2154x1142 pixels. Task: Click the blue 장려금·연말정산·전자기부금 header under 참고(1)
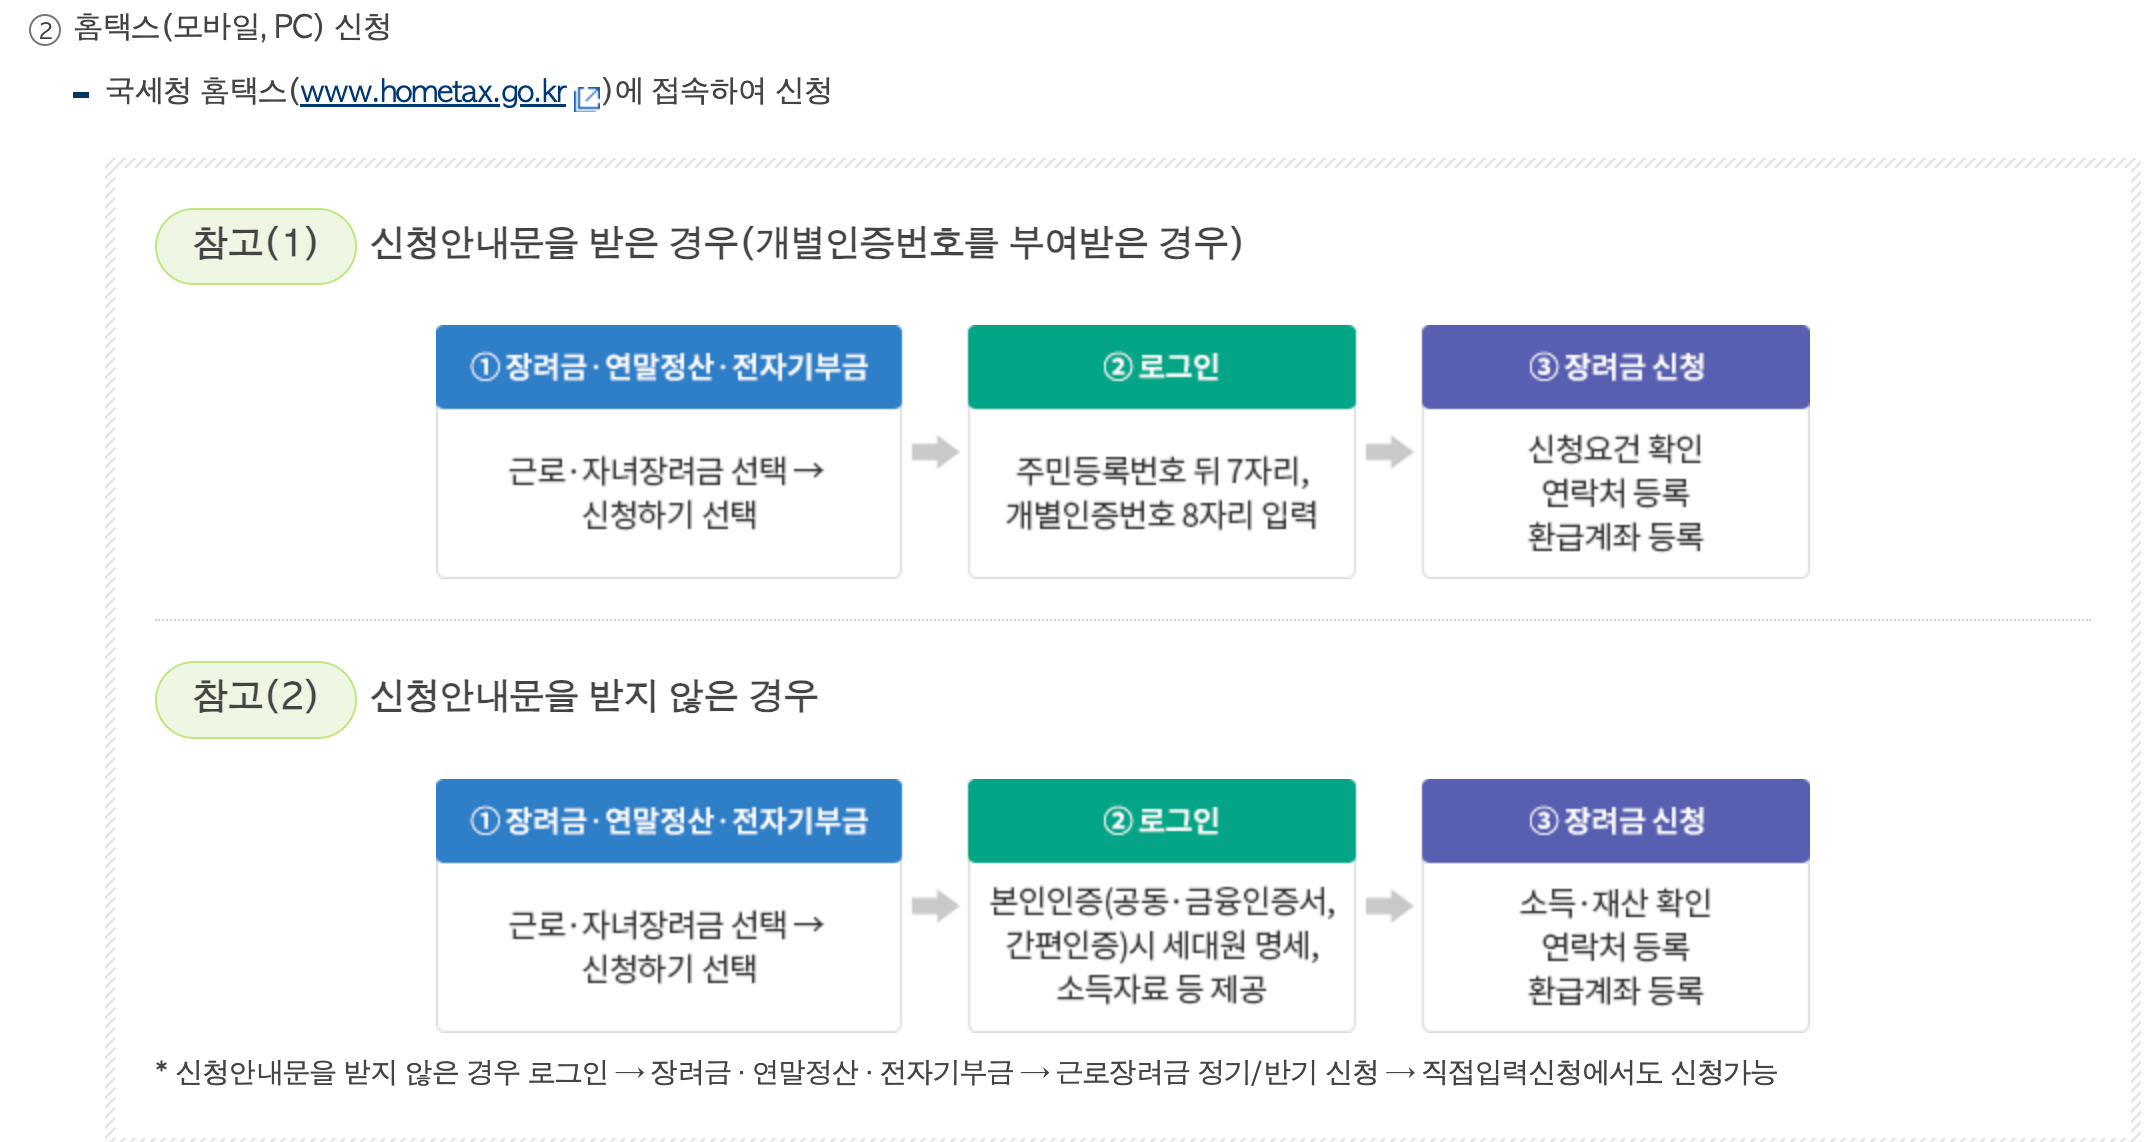(669, 367)
